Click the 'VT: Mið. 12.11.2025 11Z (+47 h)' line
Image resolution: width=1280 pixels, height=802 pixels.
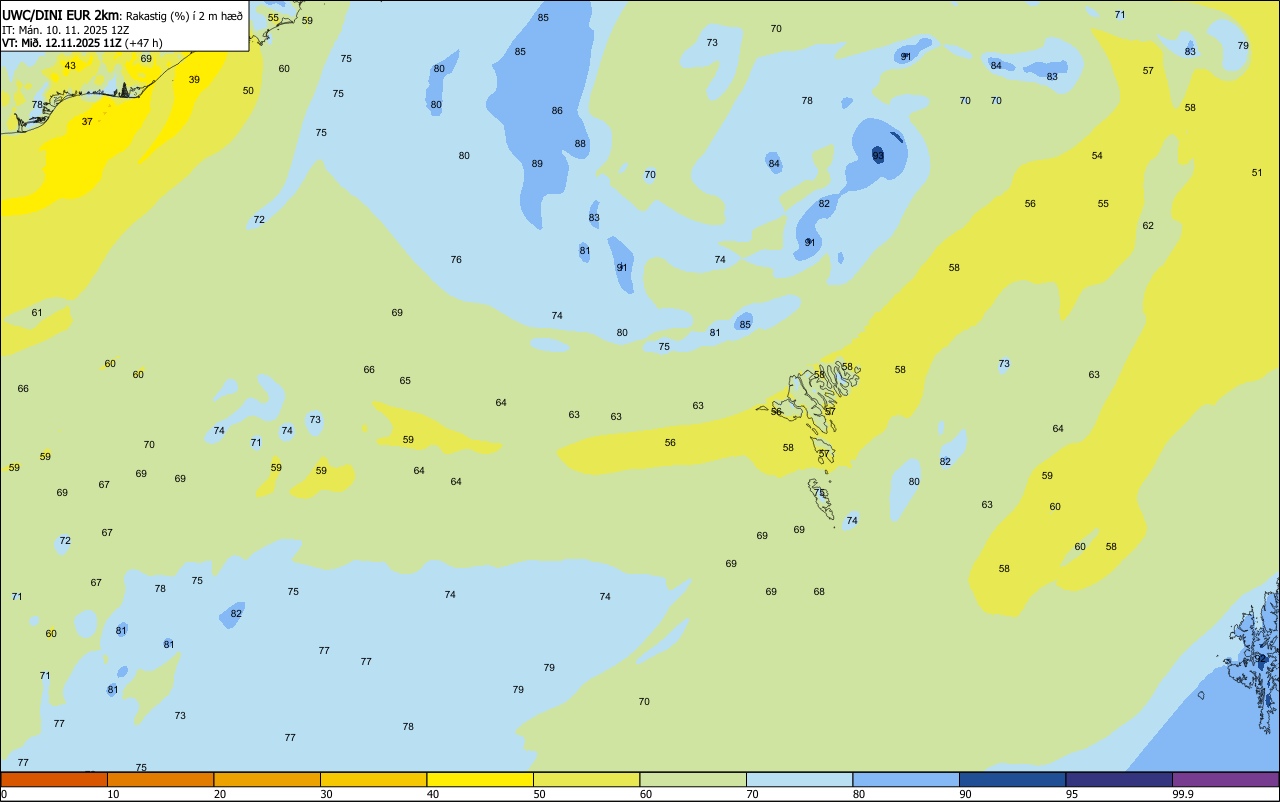coord(82,43)
